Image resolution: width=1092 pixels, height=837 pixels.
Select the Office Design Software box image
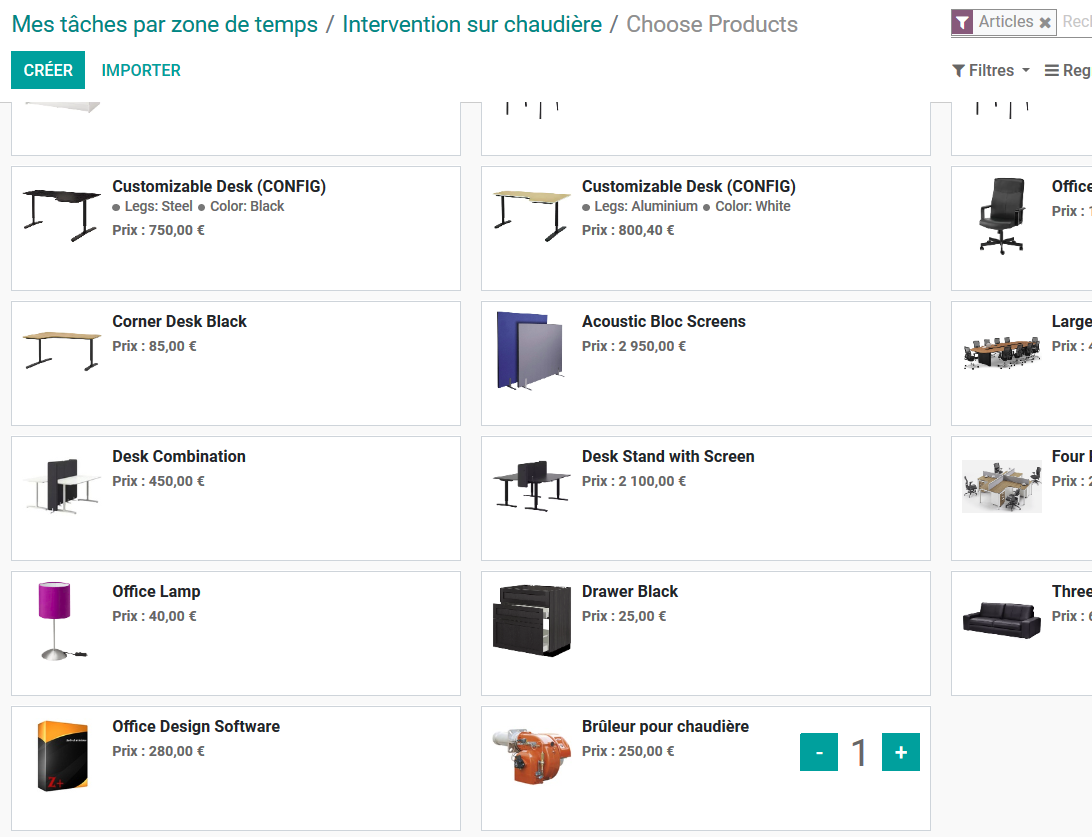pos(62,756)
